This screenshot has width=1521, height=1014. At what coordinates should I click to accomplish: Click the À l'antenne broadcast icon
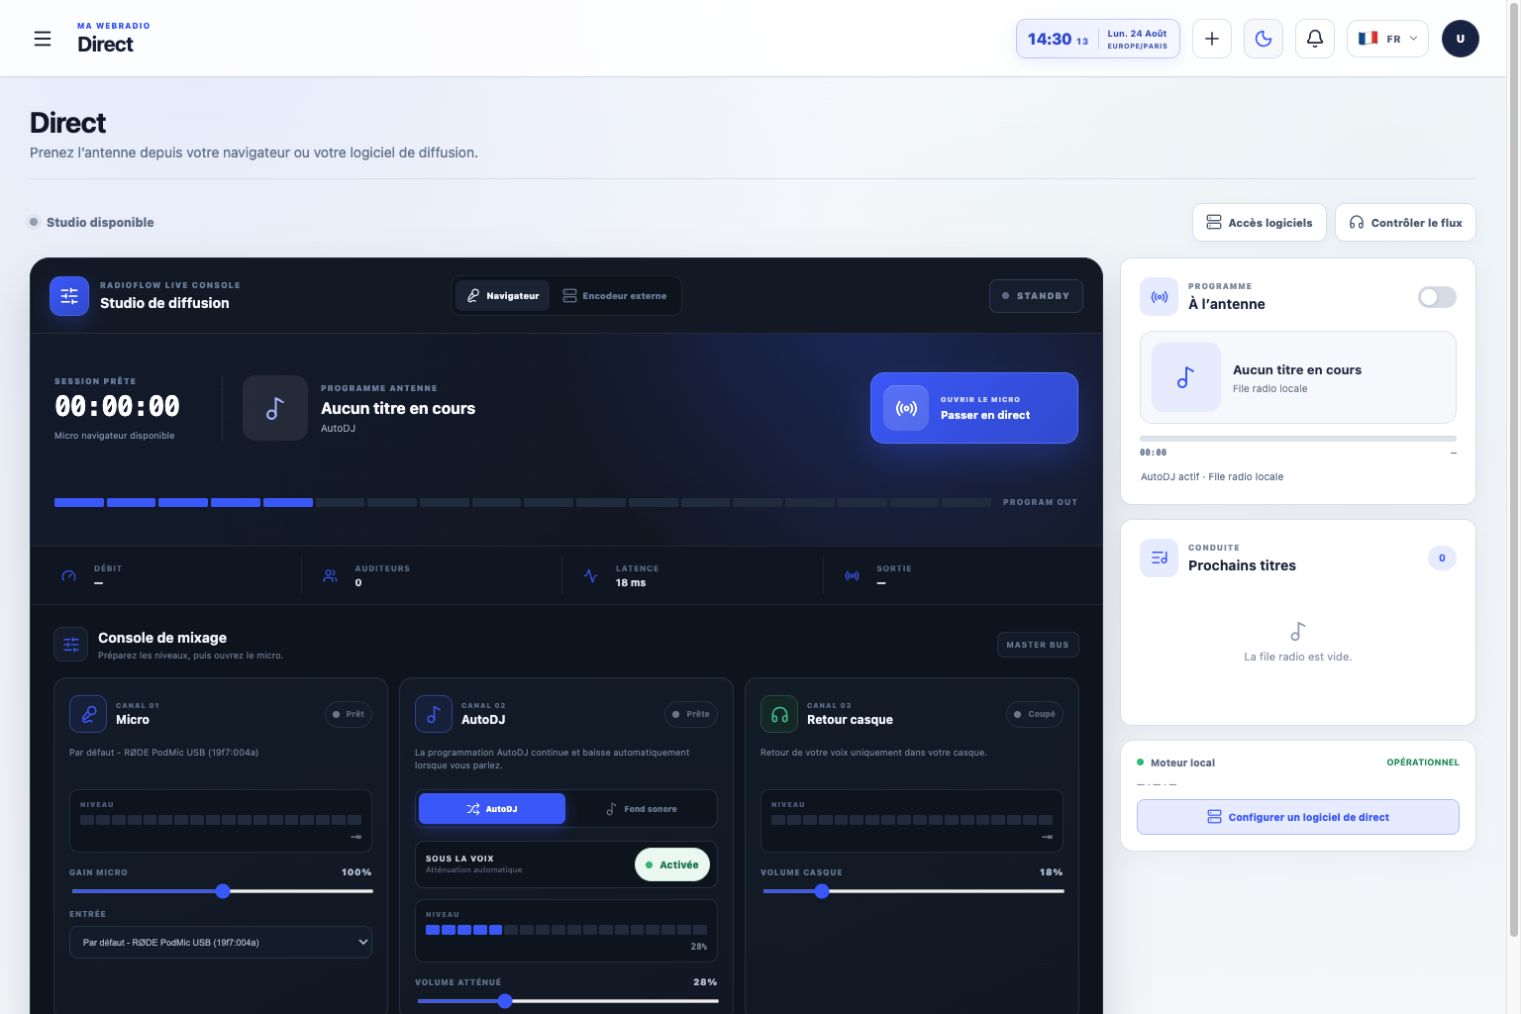click(1159, 297)
